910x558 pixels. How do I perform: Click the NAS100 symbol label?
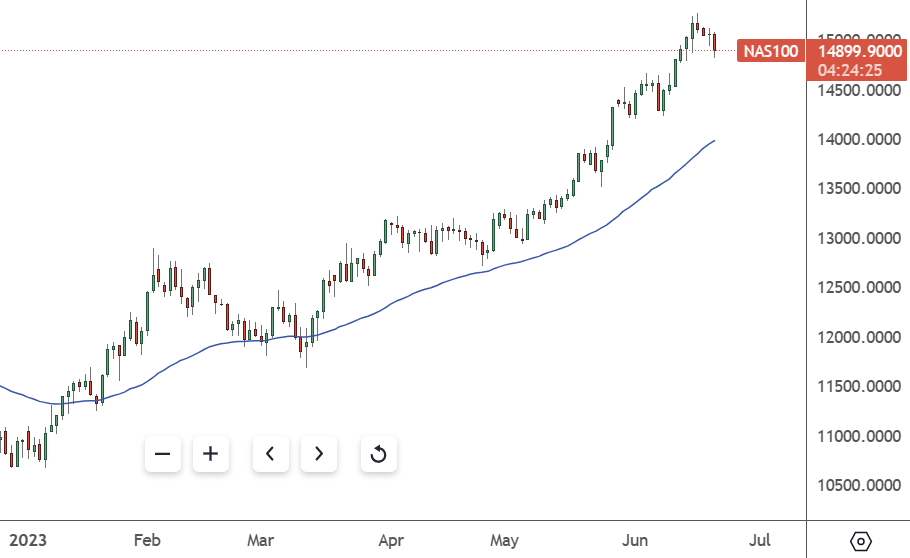[x=771, y=50]
